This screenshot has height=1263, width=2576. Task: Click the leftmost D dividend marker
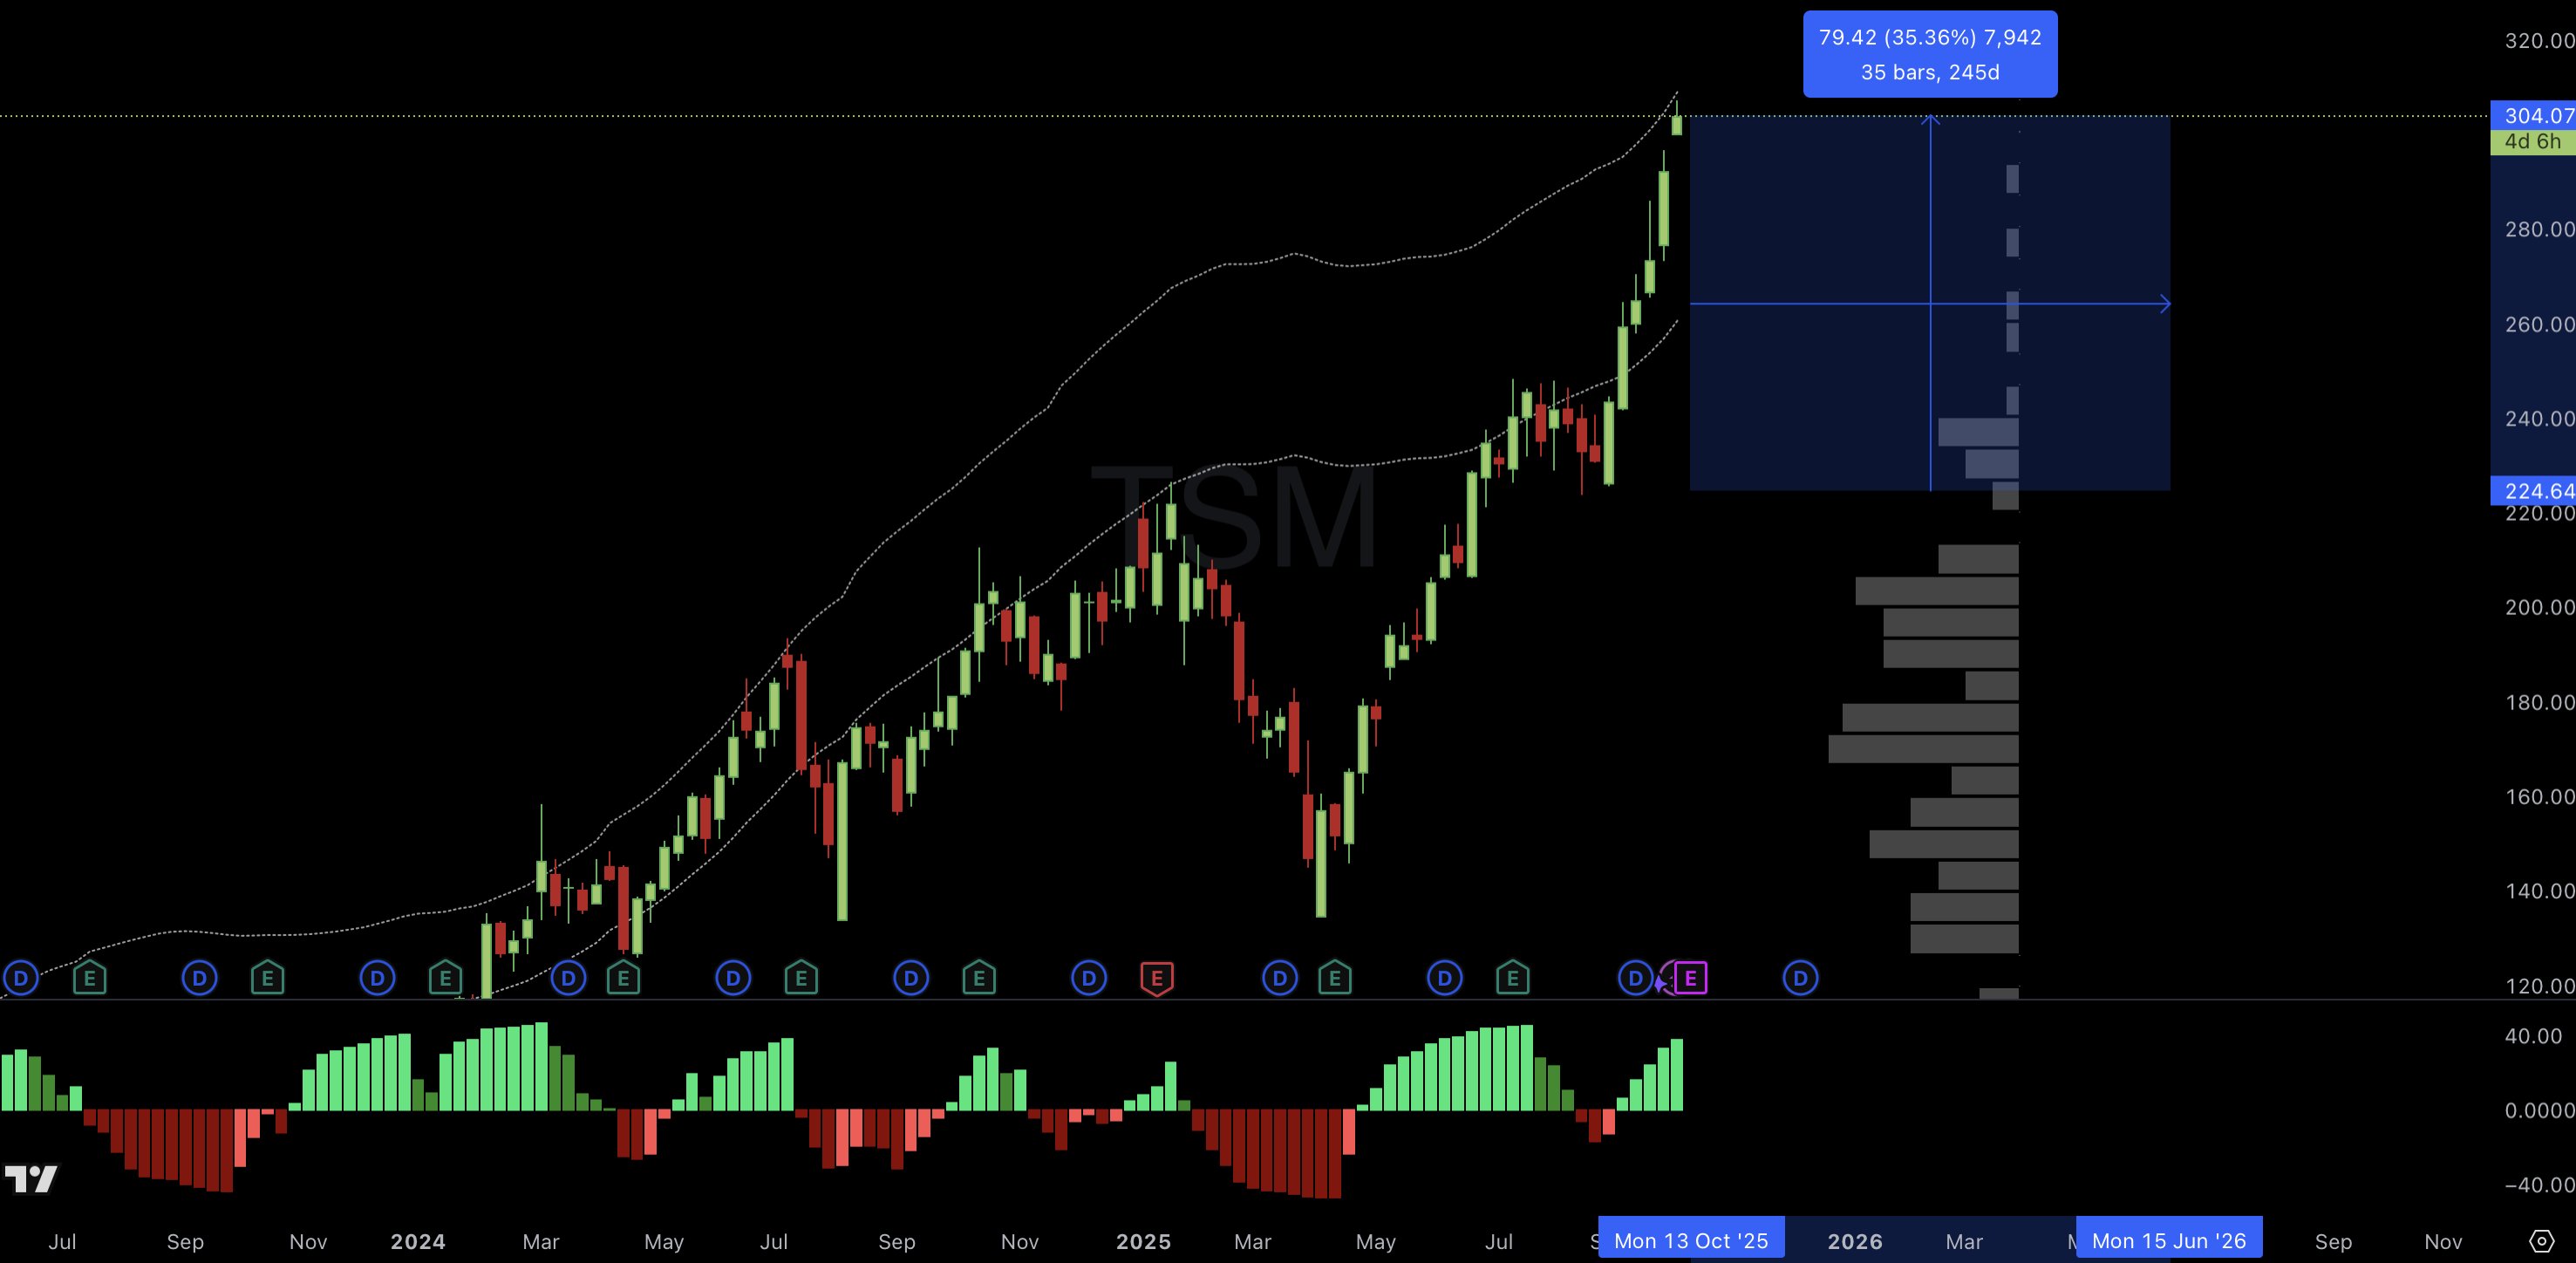tap(21, 978)
